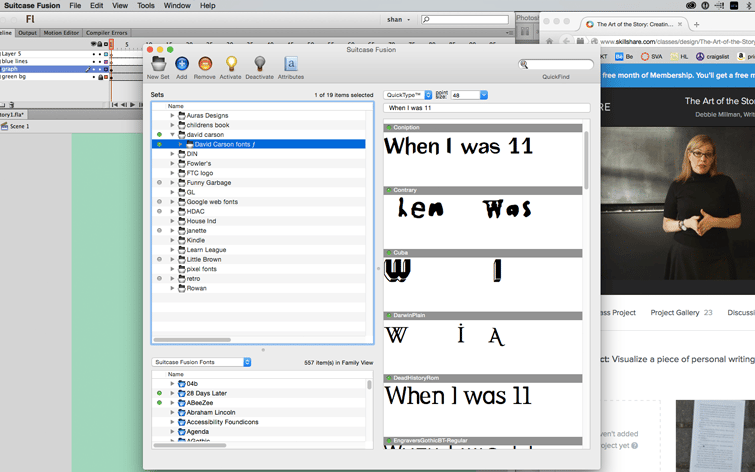
Task: Open the QuickType preview dropdown
Action: [408, 95]
